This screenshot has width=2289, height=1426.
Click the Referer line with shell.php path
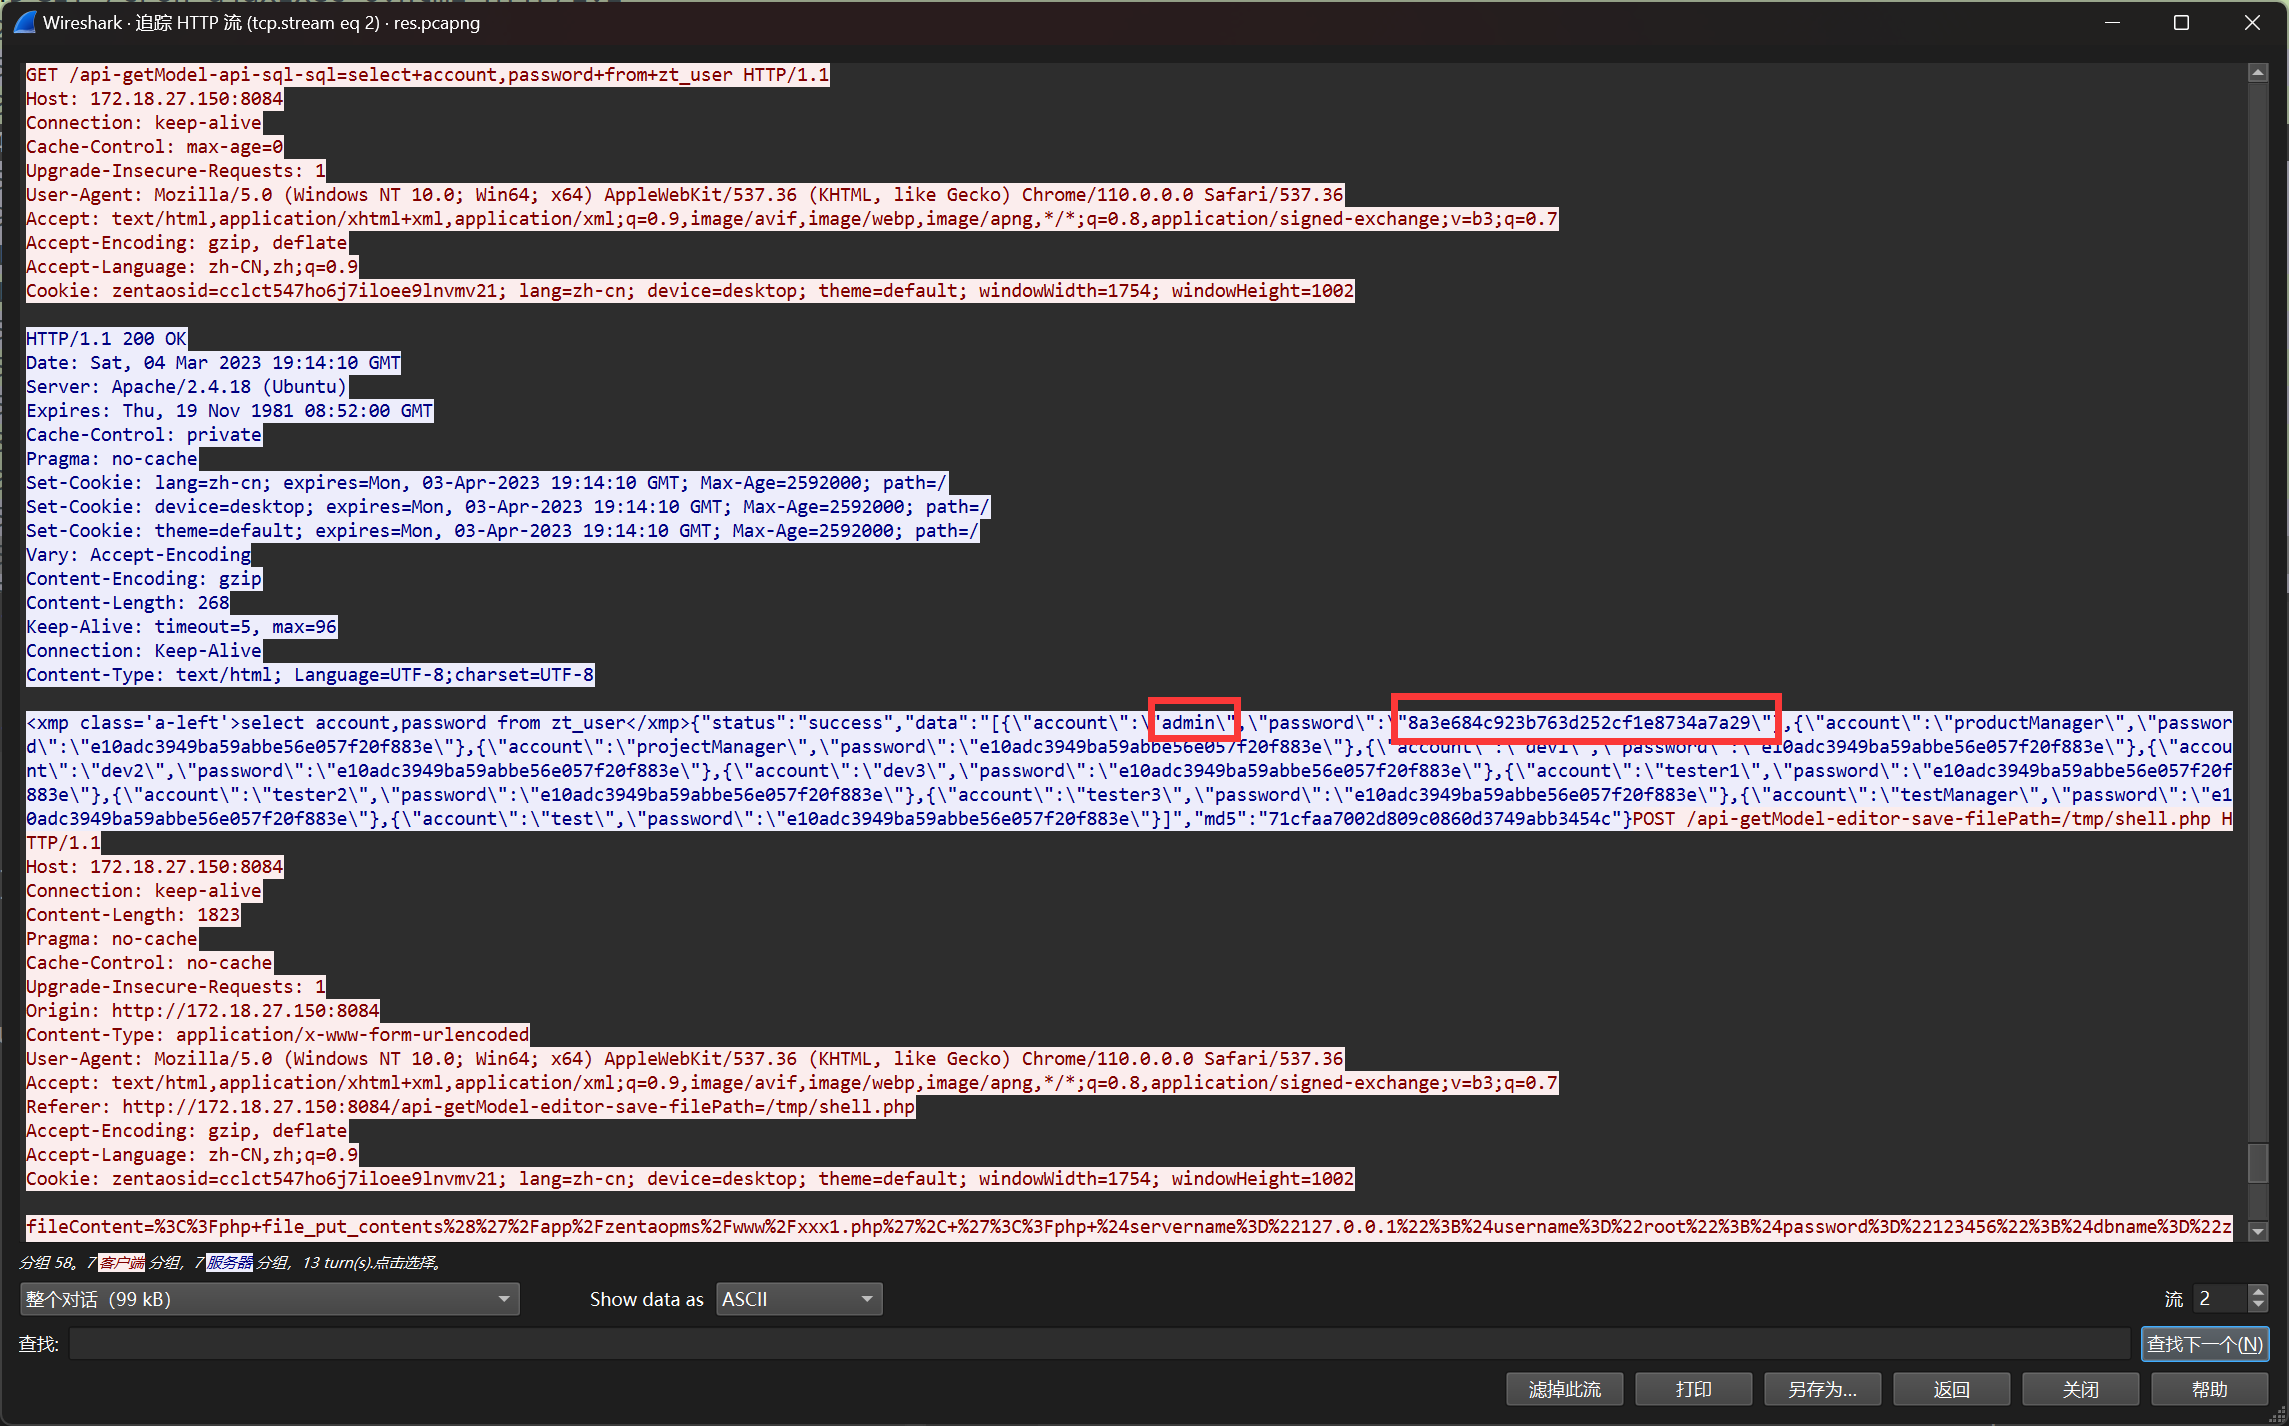(x=470, y=1107)
